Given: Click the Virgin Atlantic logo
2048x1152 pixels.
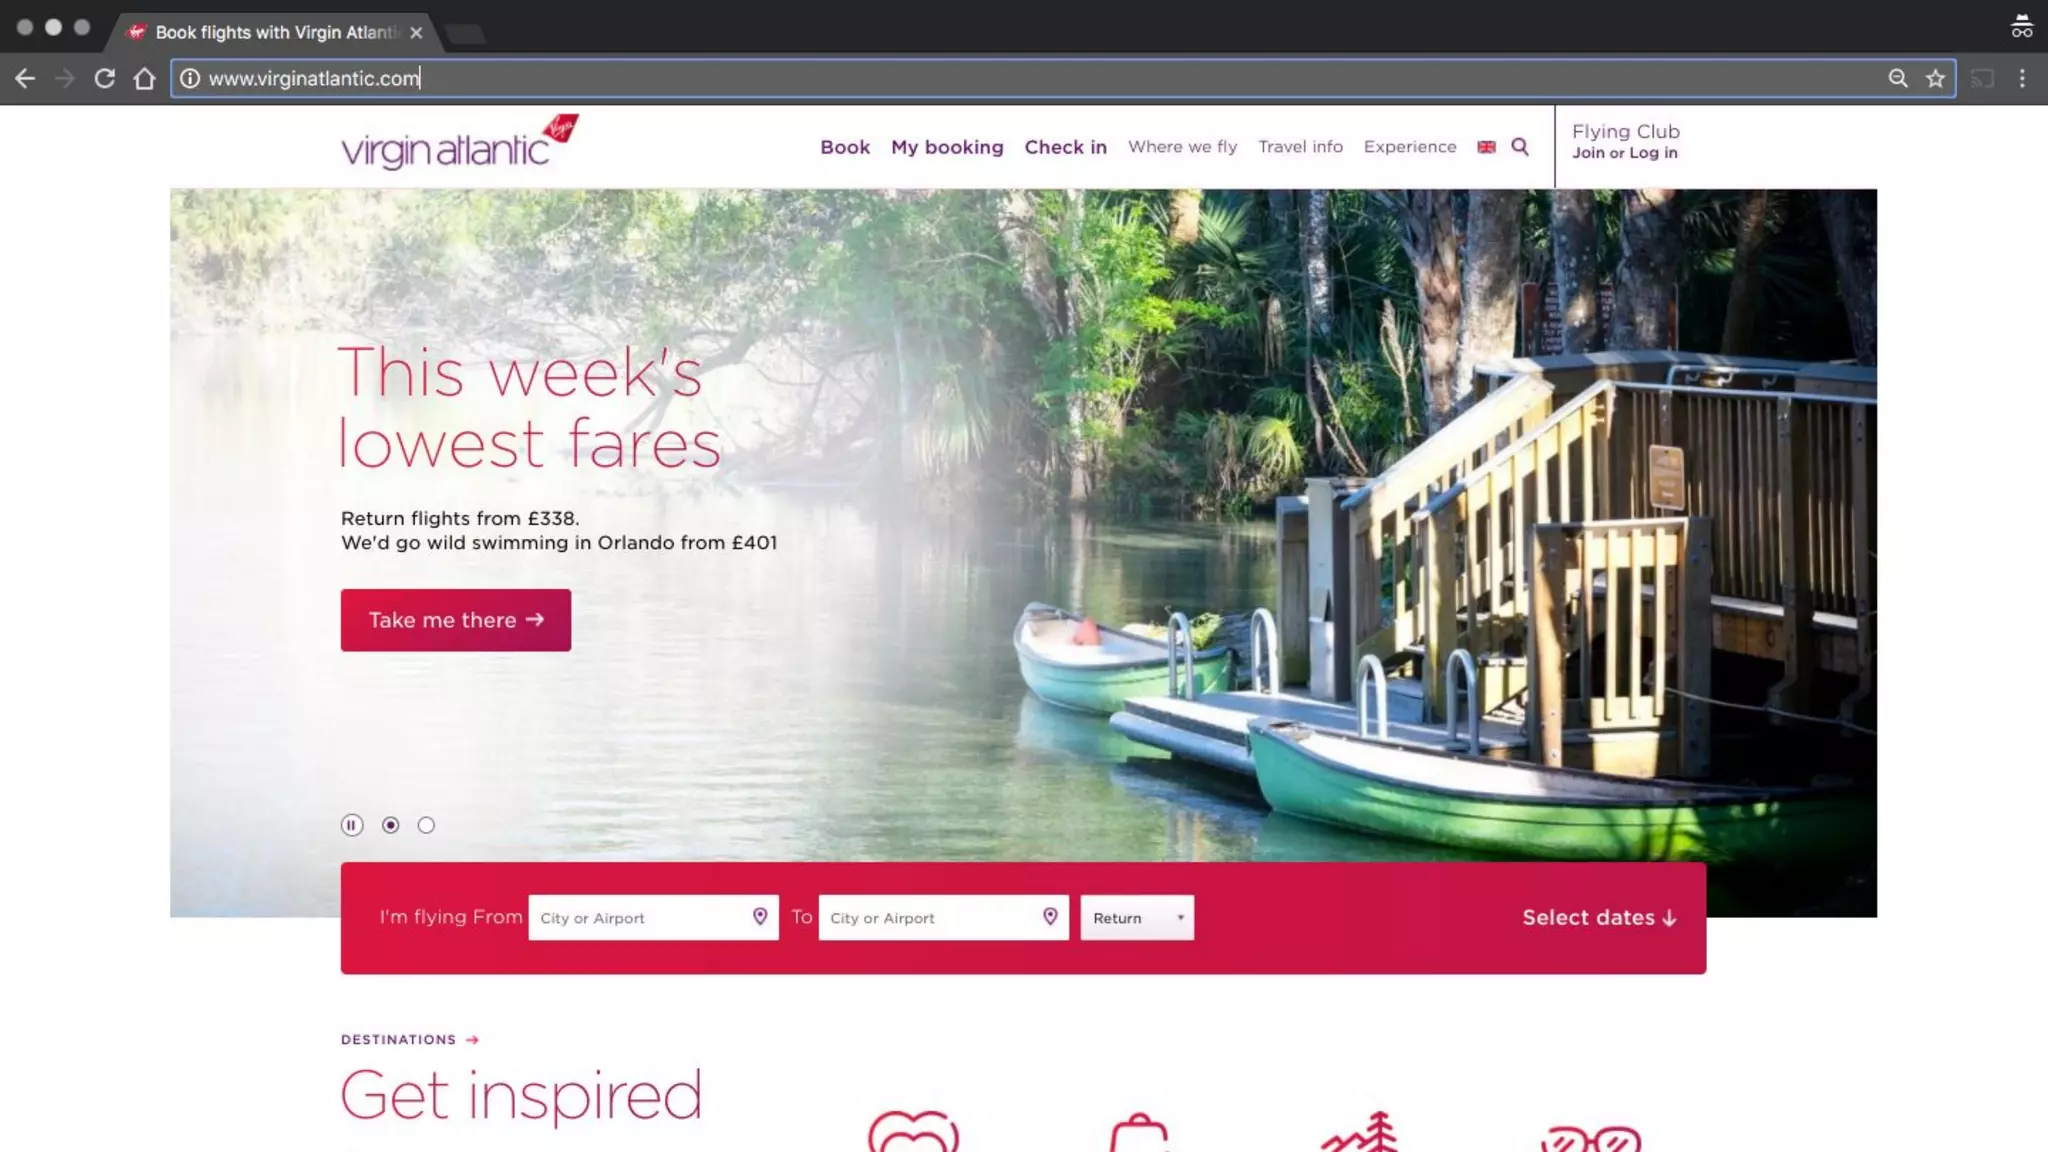Looking at the screenshot, I should click(460, 142).
